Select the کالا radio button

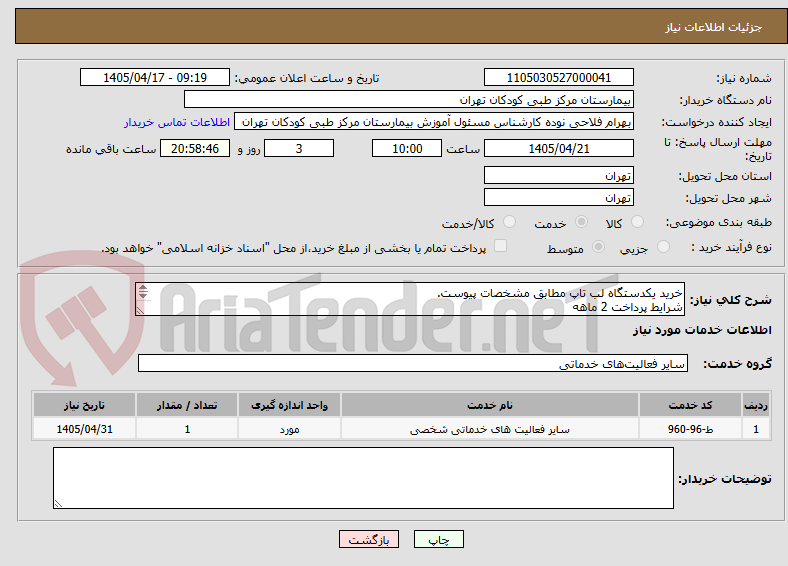click(637, 222)
